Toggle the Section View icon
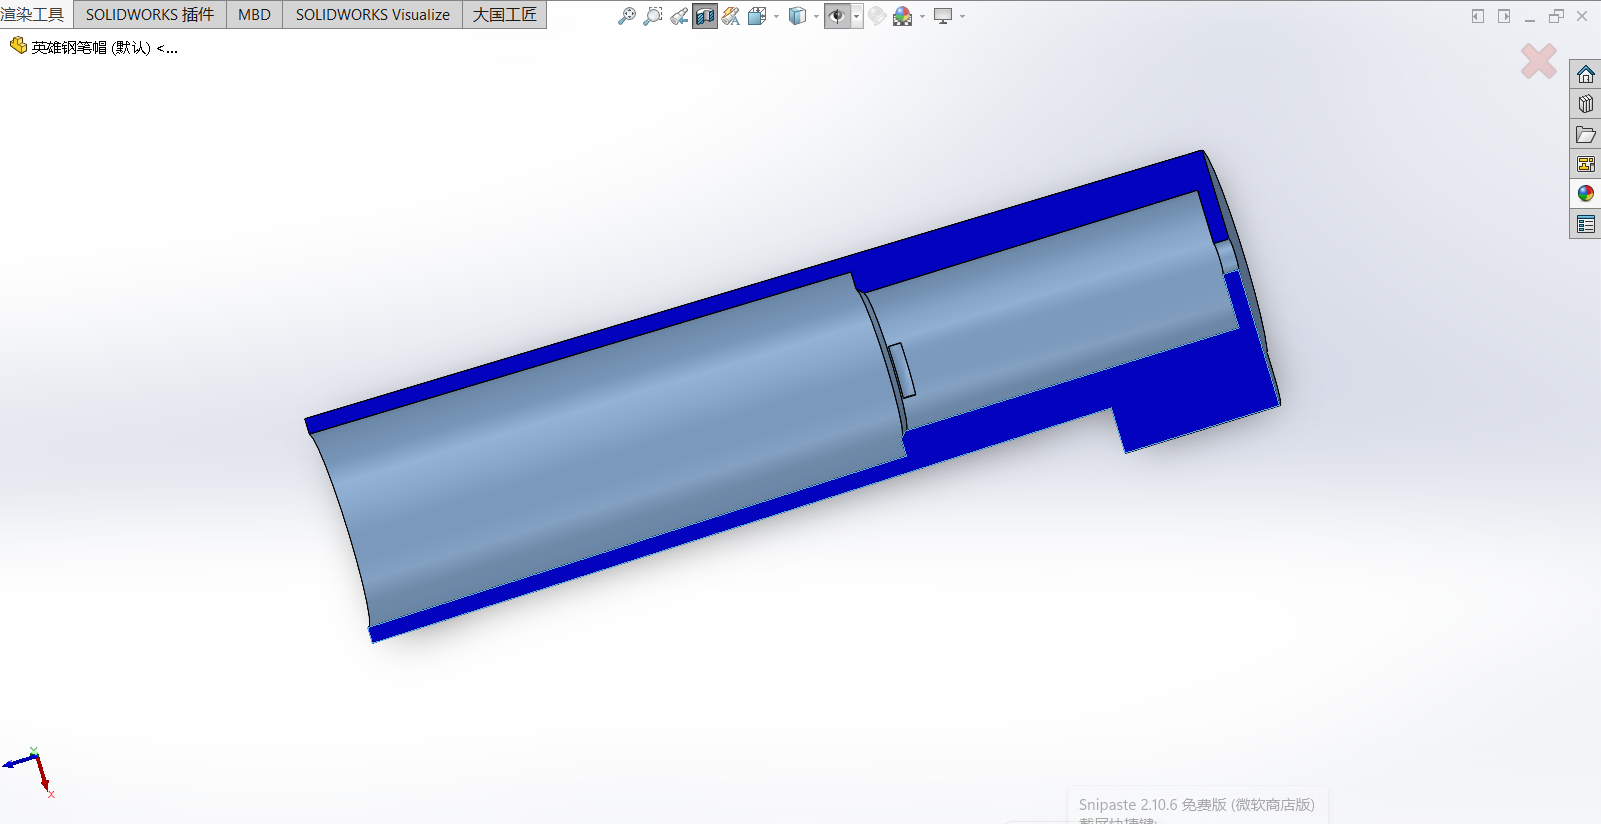This screenshot has width=1601, height=824. (x=705, y=16)
